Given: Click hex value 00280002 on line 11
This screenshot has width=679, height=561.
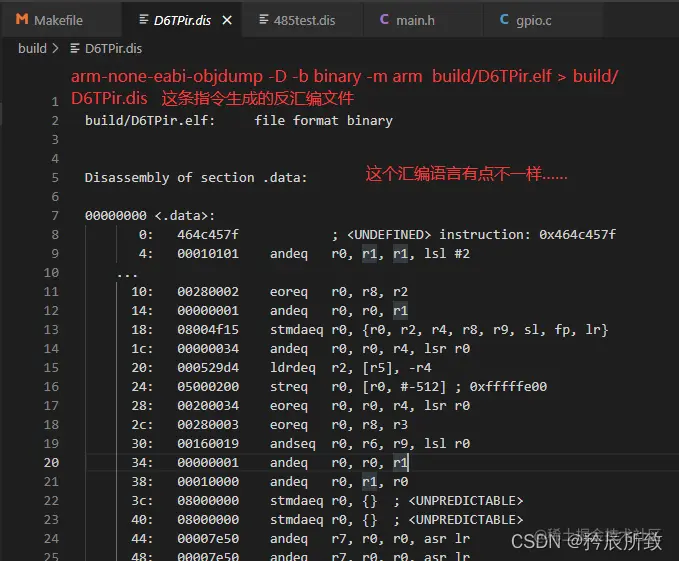Looking at the screenshot, I should click(208, 291).
